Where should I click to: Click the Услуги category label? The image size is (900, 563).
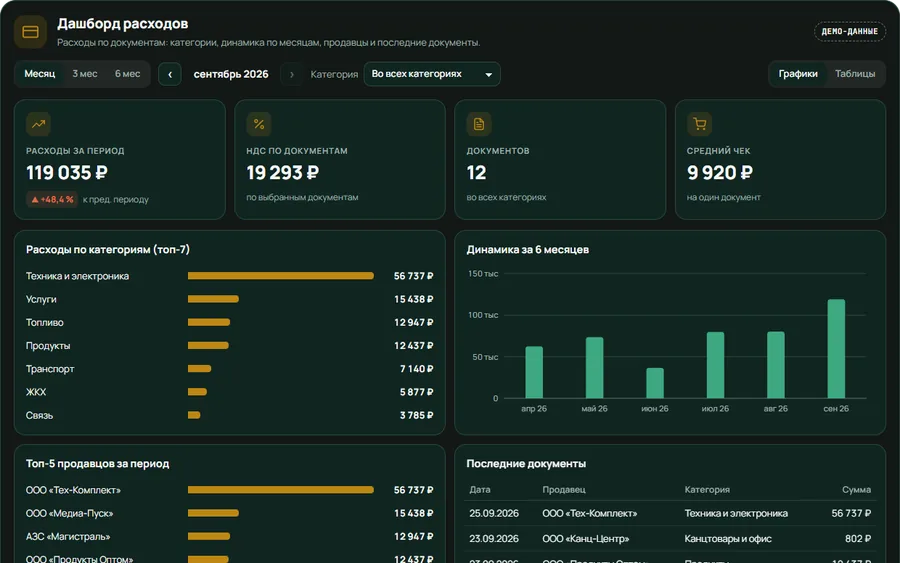point(41,299)
